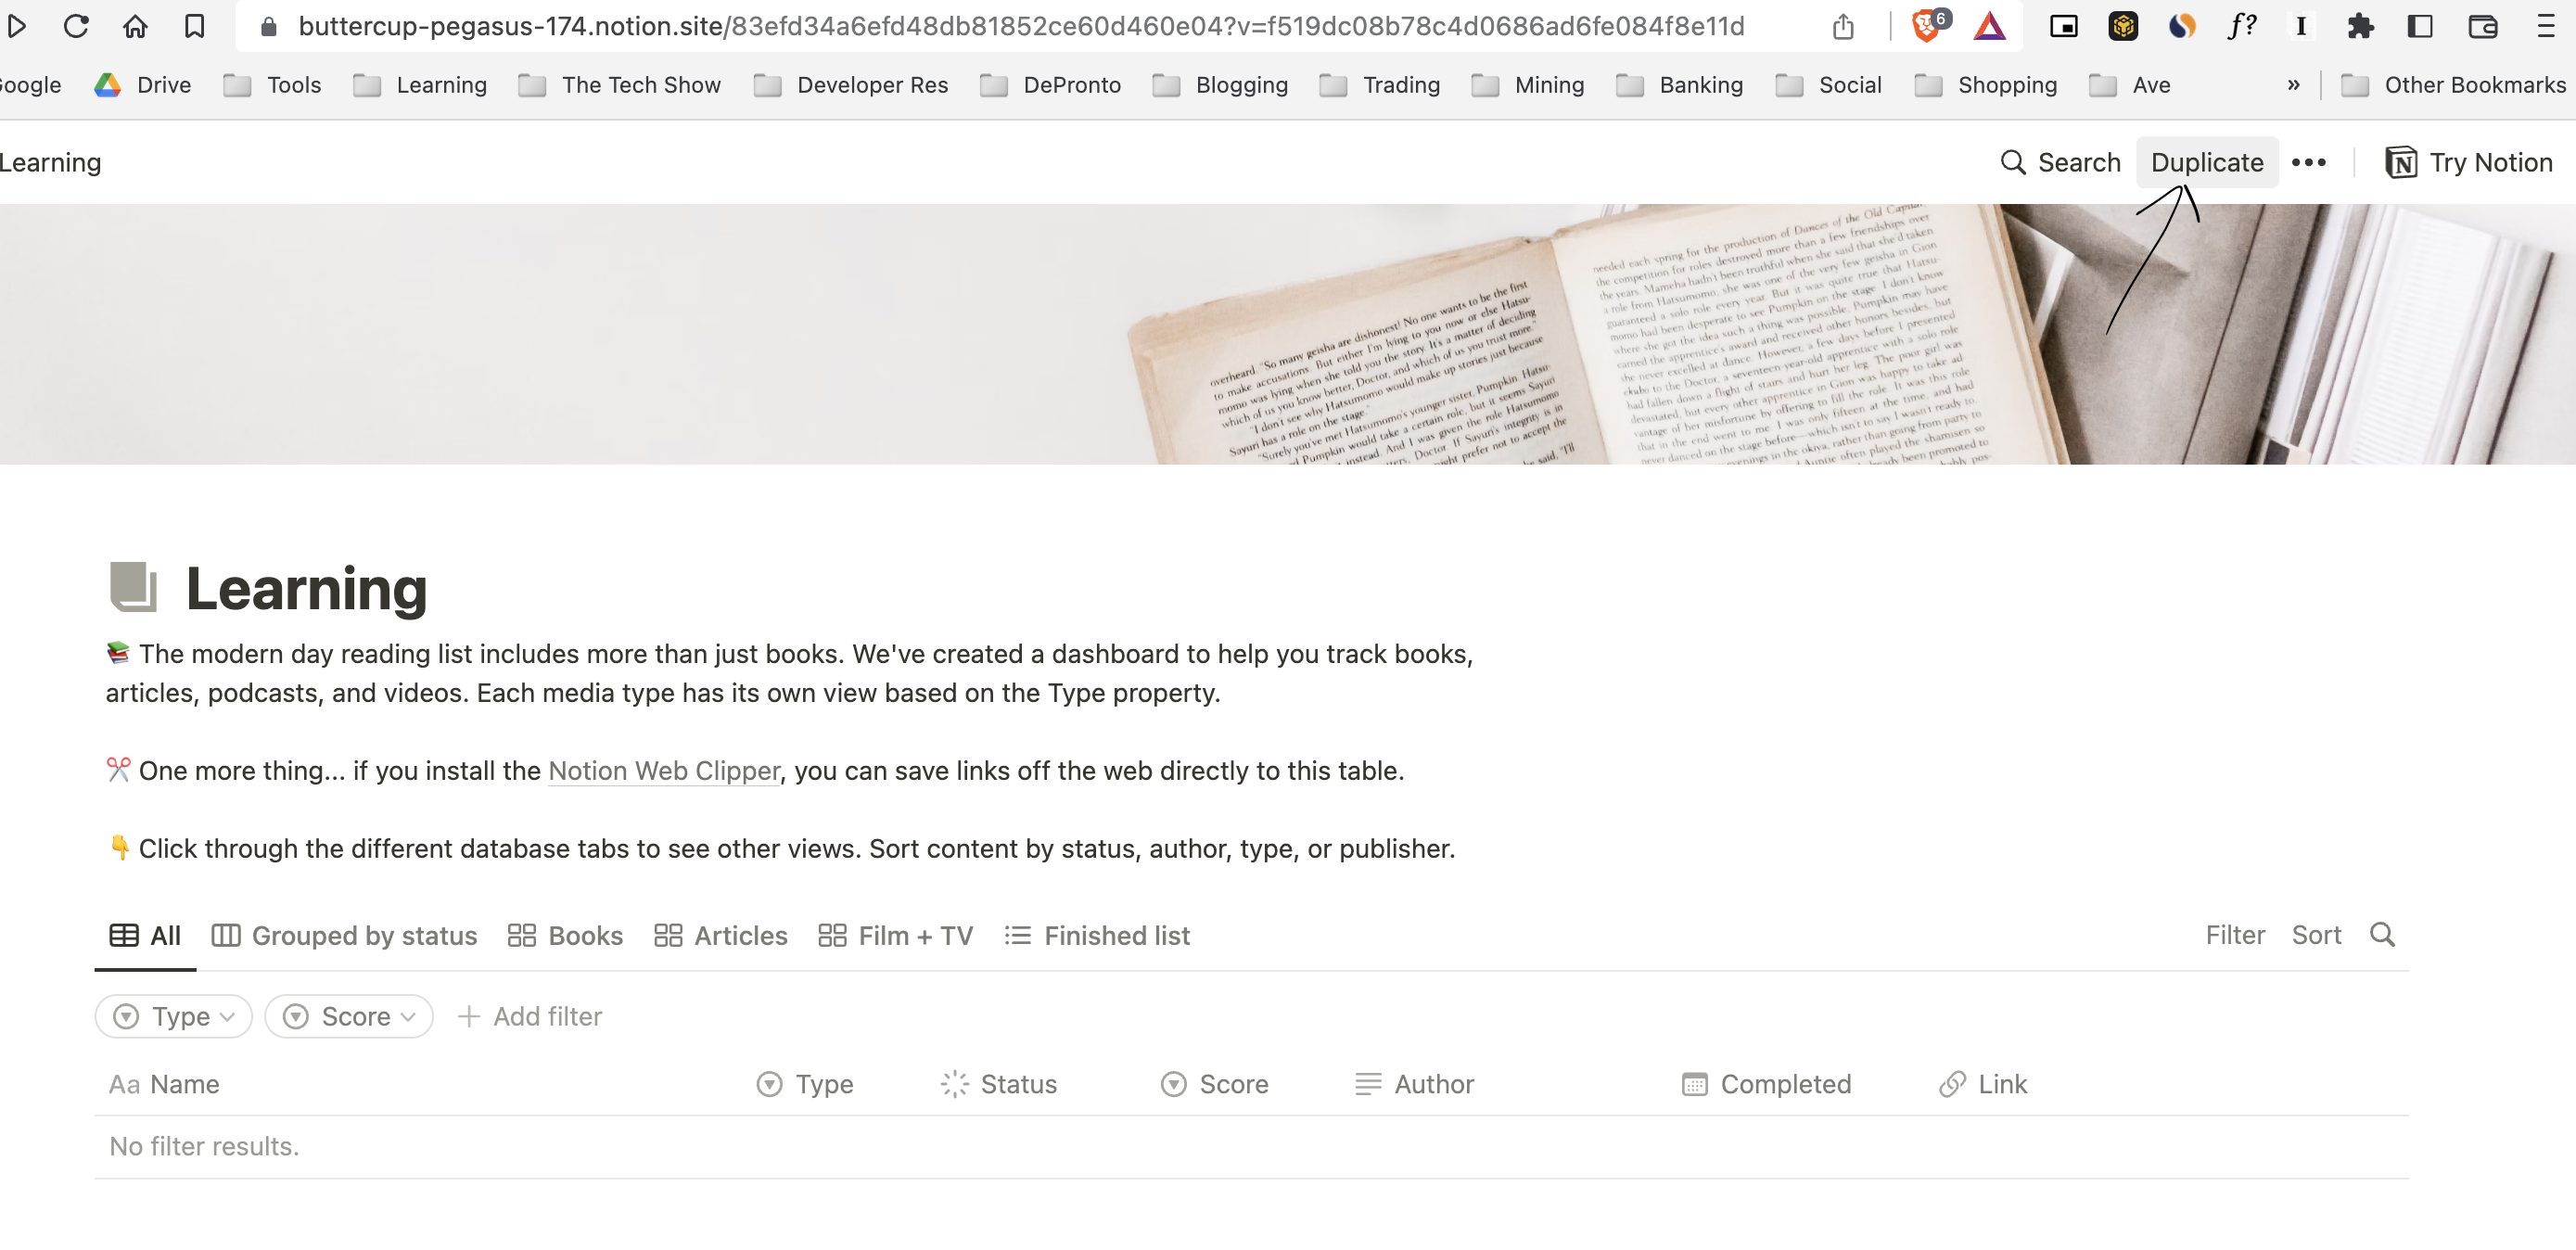Click the Duplicate button

(2207, 162)
